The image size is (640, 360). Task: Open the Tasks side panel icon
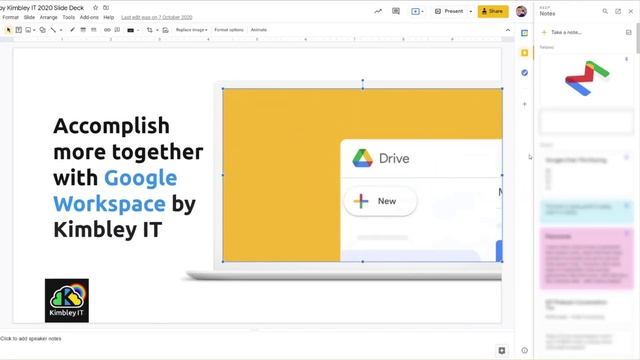tap(524, 73)
